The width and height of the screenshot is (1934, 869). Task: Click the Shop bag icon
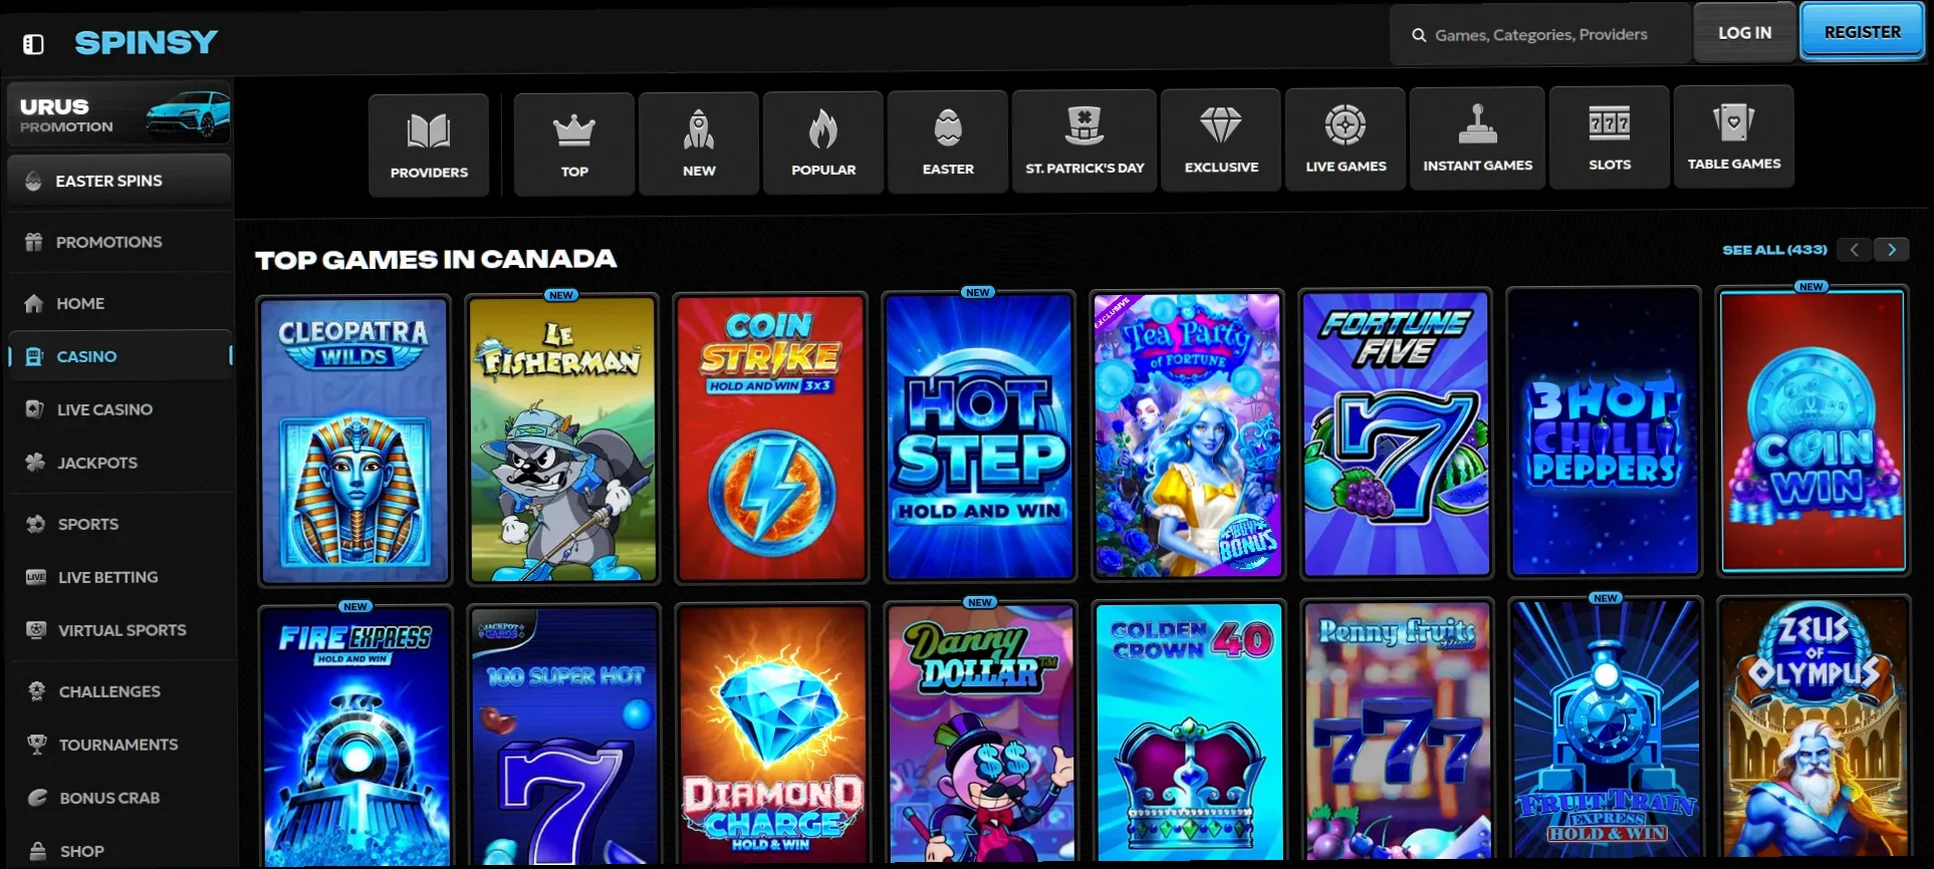click(38, 851)
